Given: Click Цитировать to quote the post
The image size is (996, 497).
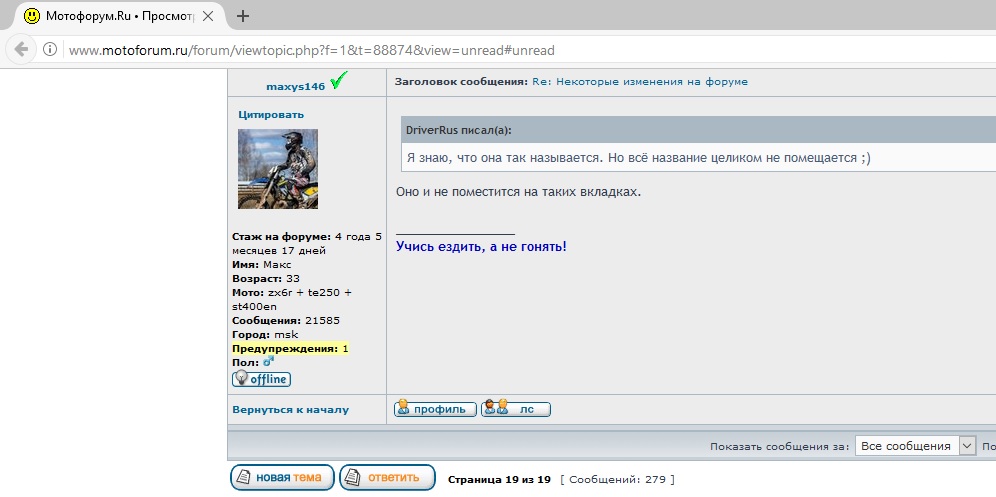Looking at the screenshot, I should [x=268, y=114].
